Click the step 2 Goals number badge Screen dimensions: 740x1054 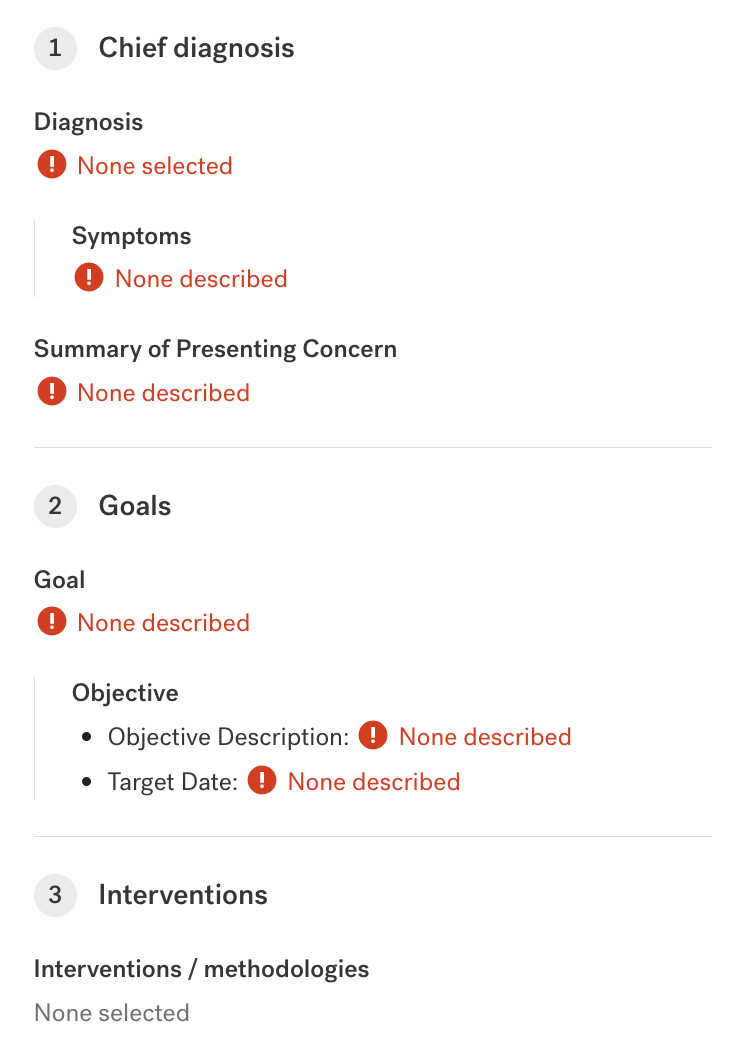pos(55,506)
